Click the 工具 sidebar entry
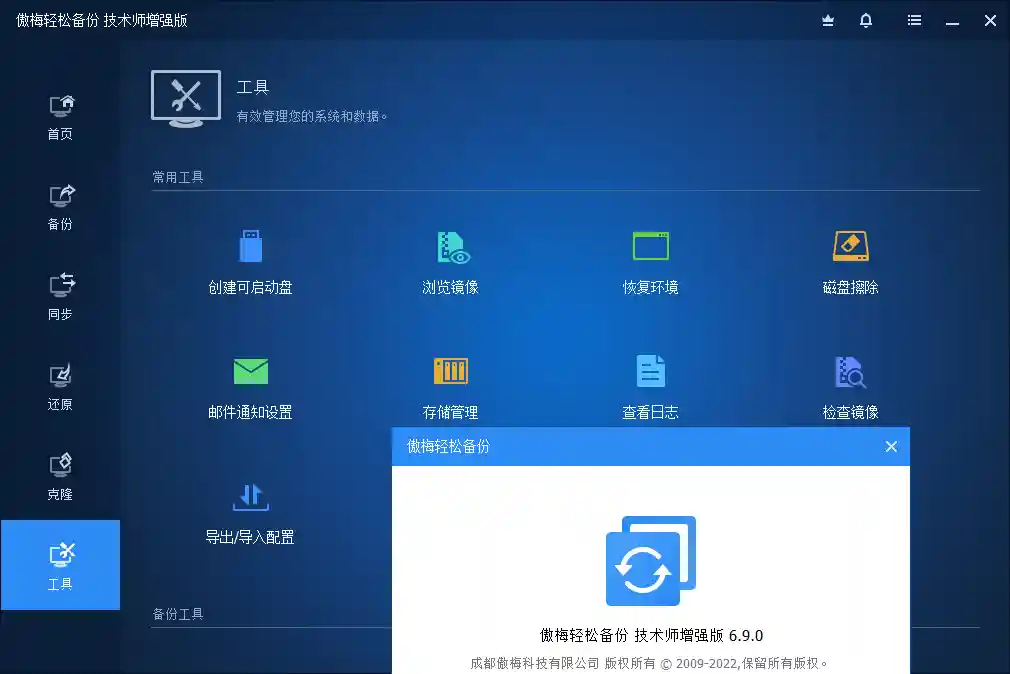This screenshot has height=674, width=1010. point(60,565)
